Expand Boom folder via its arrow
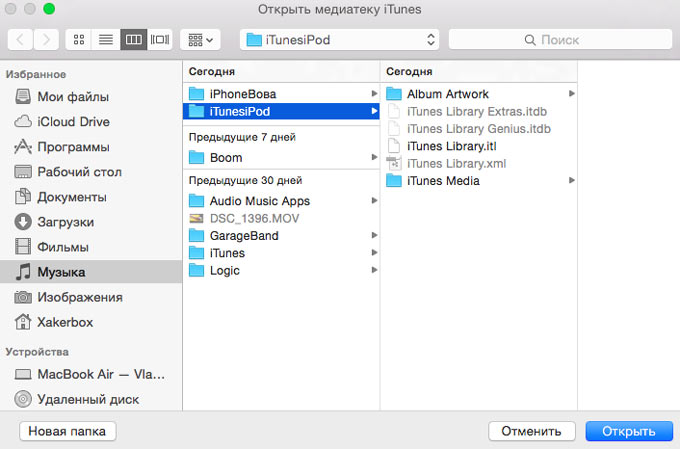The width and height of the screenshot is (680, 449). (374, 157)
